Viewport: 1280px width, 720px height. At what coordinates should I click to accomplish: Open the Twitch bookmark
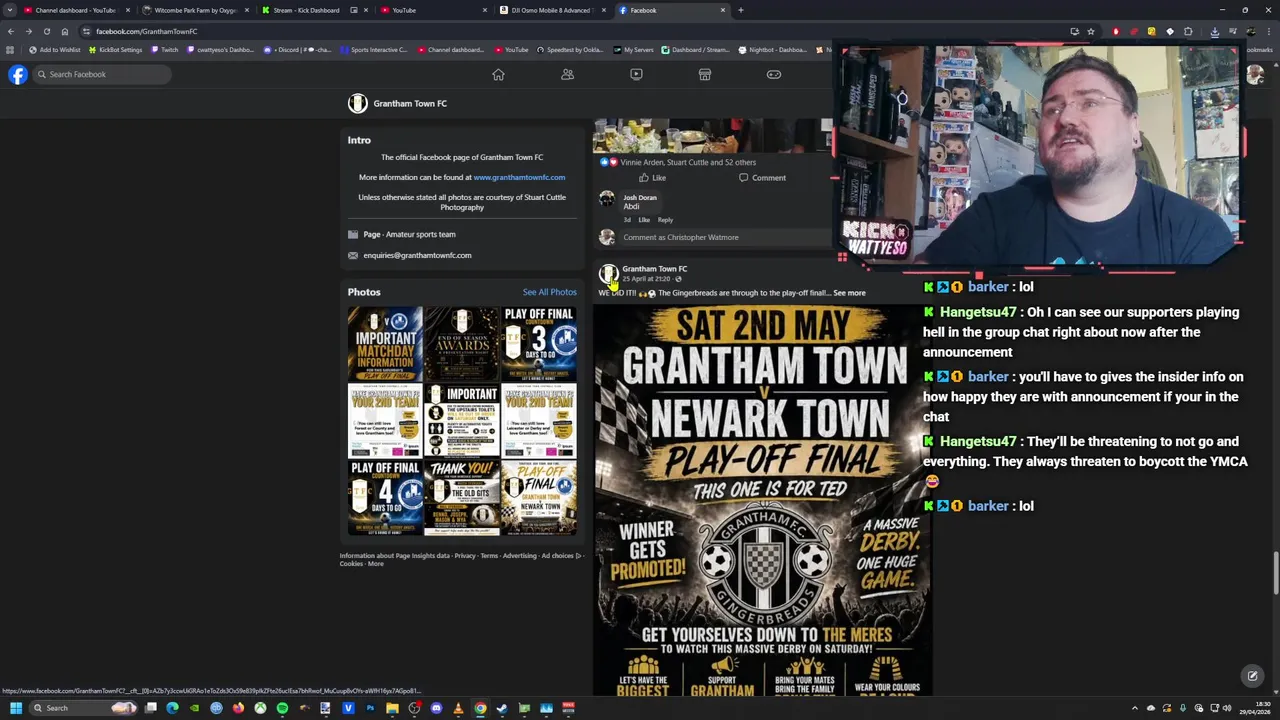click(165, 50)
